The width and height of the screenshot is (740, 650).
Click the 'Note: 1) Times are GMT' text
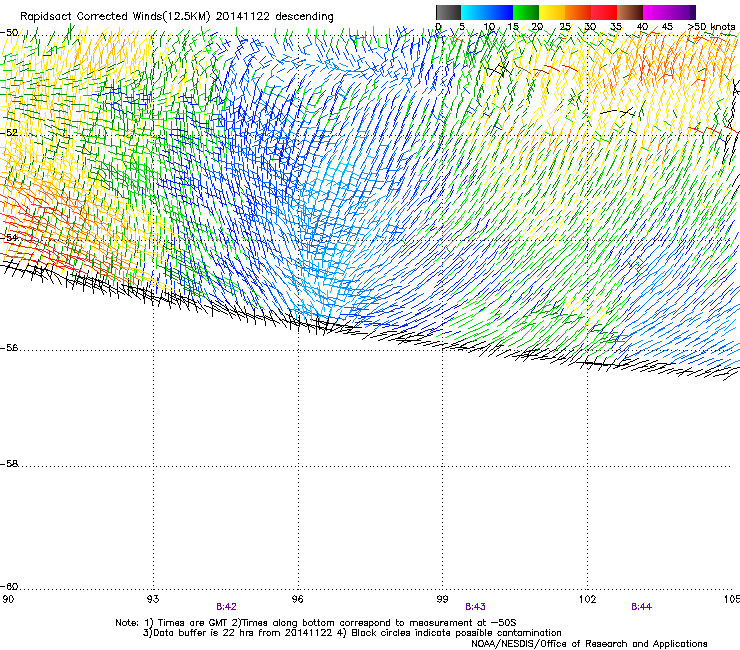tap(172, 623)
